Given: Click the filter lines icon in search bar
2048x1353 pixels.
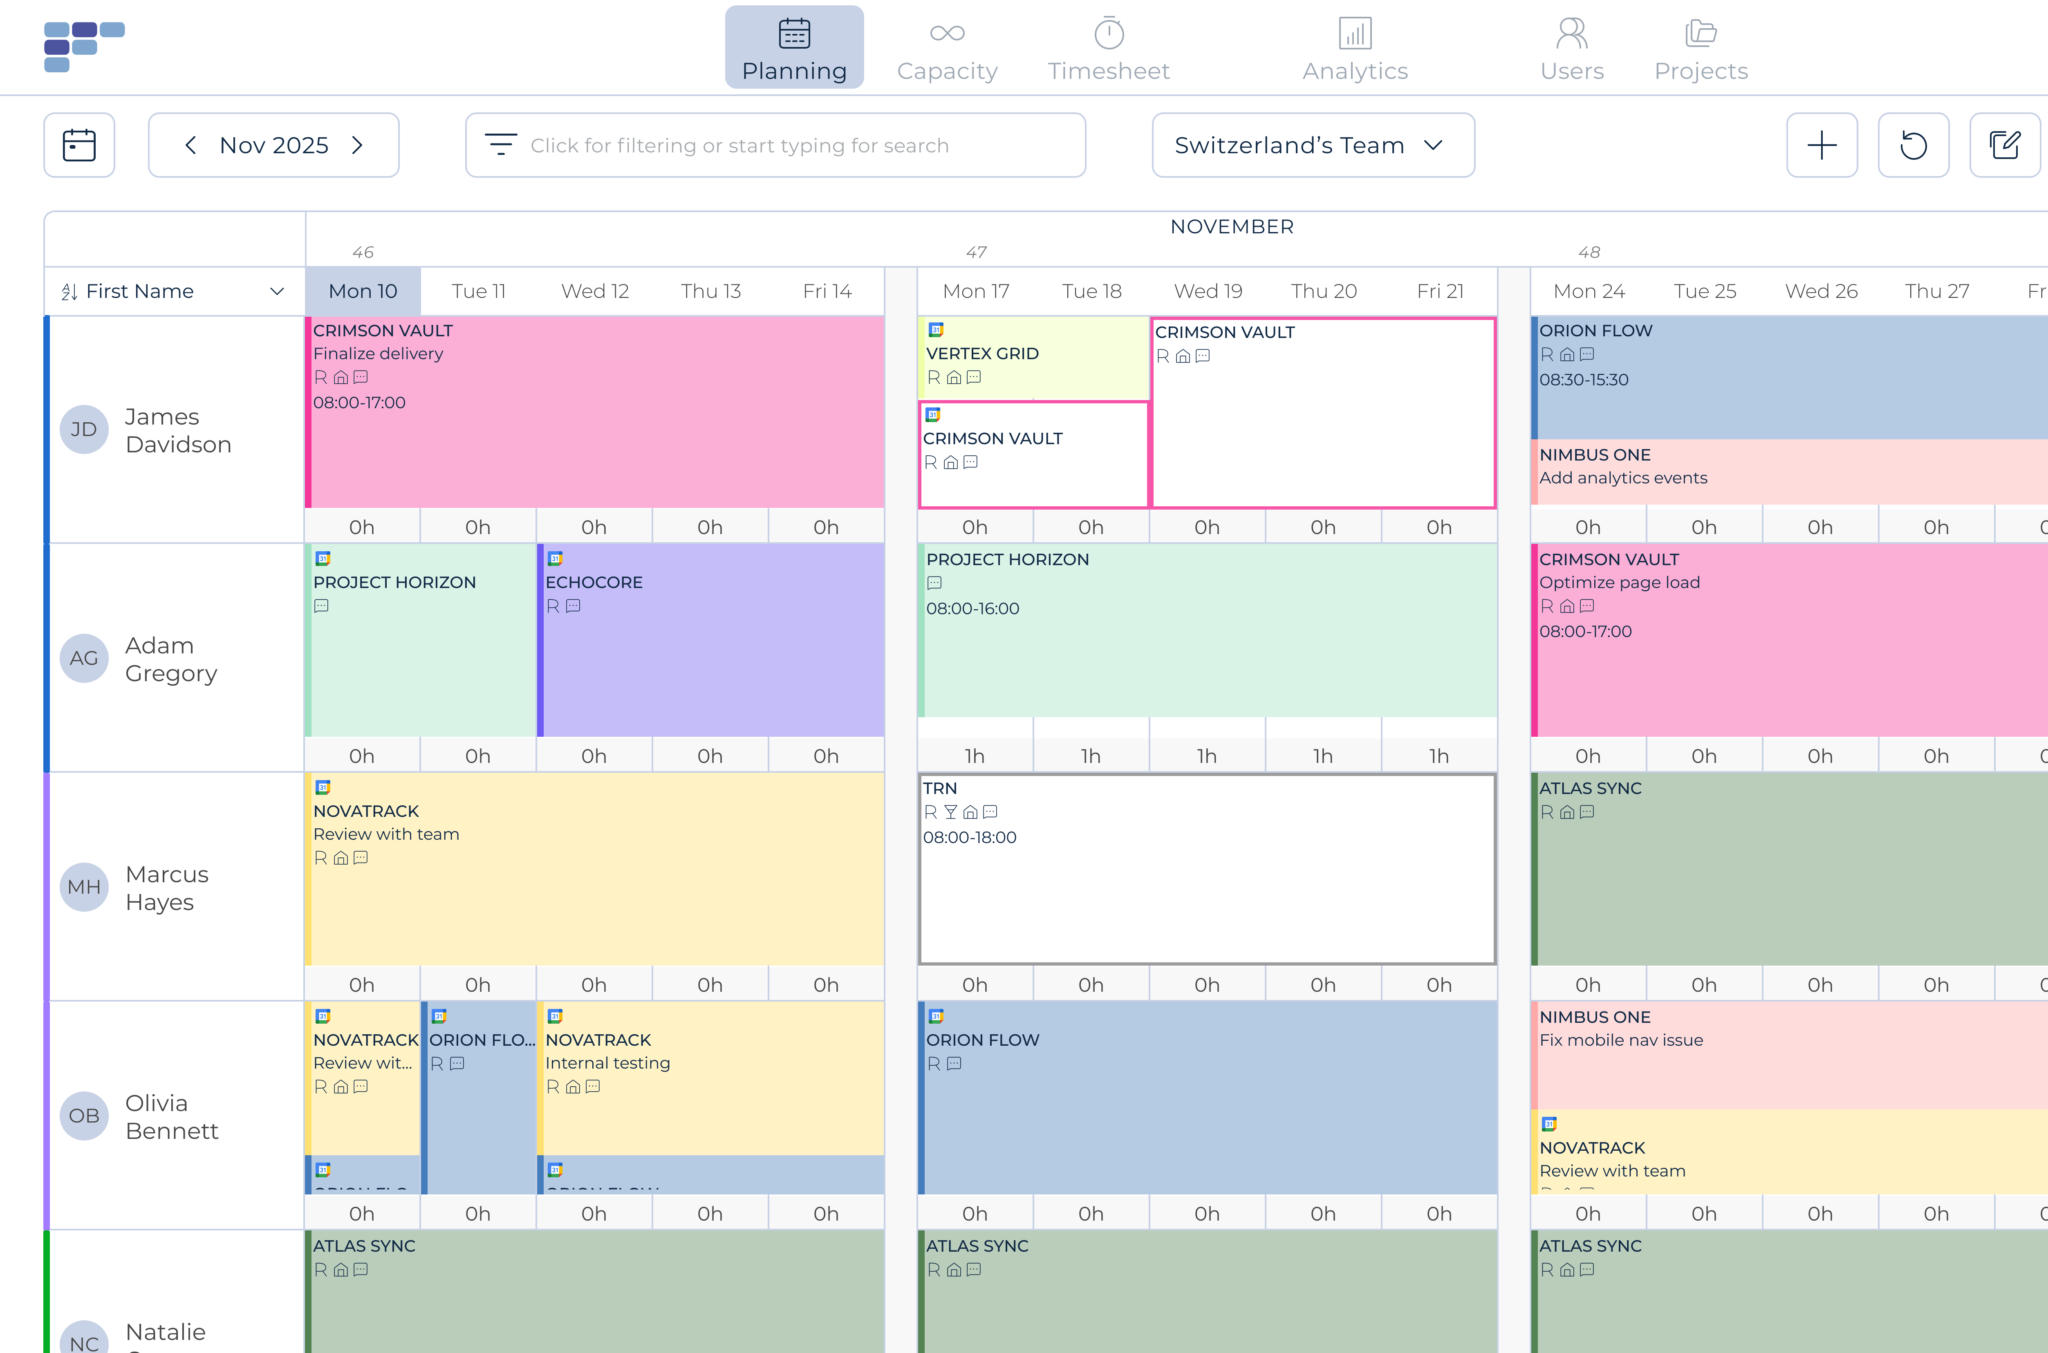Looking at the screenshot, I should [x=500, y=145].
